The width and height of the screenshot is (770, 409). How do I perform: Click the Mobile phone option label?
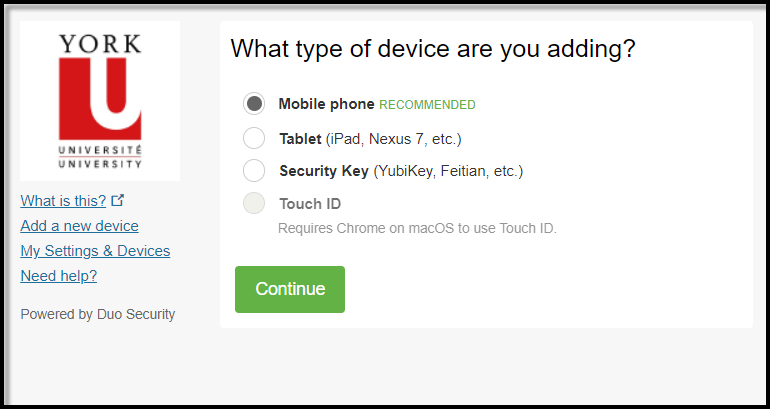(327, 104)
